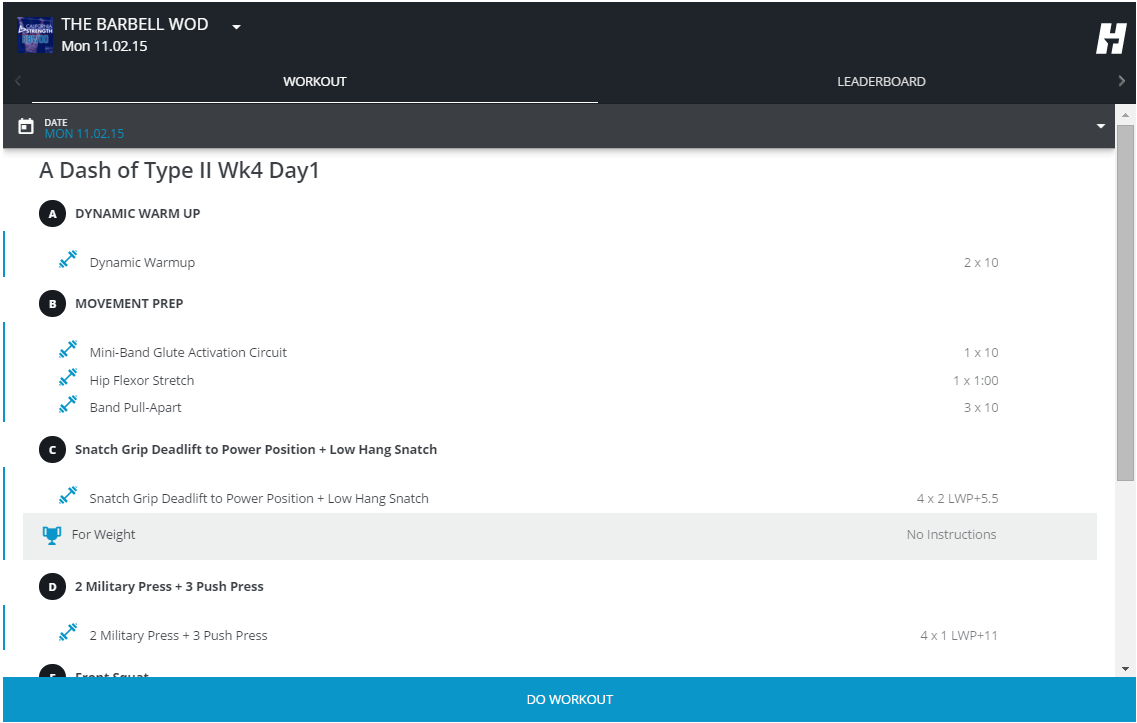Click the workout title A Dash of Type II Wk4 Day1
Image resolution: width=1137 pixels, height=723 pixels.
click(179, 170)
